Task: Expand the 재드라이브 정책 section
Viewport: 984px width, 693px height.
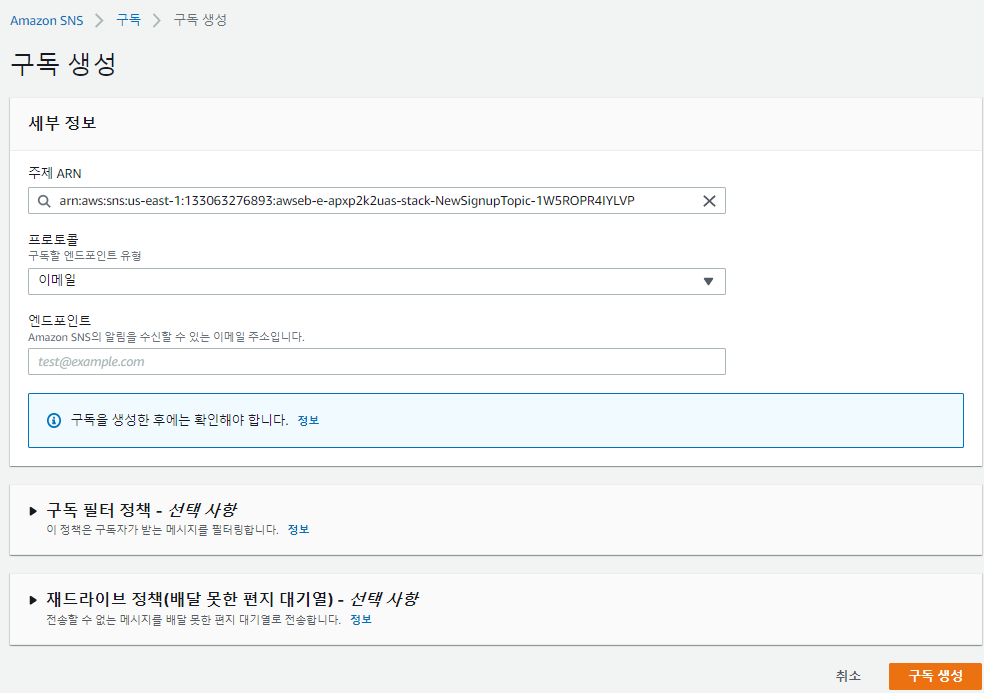Action: coord(33,600)
